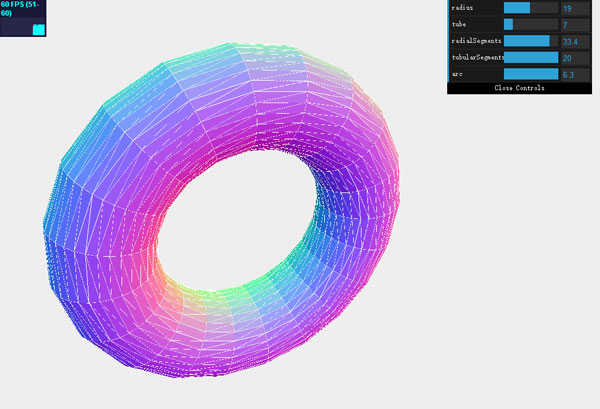600x409 pixels.
Task: Click the arc slider bar
Action: (x=530, y=74)
